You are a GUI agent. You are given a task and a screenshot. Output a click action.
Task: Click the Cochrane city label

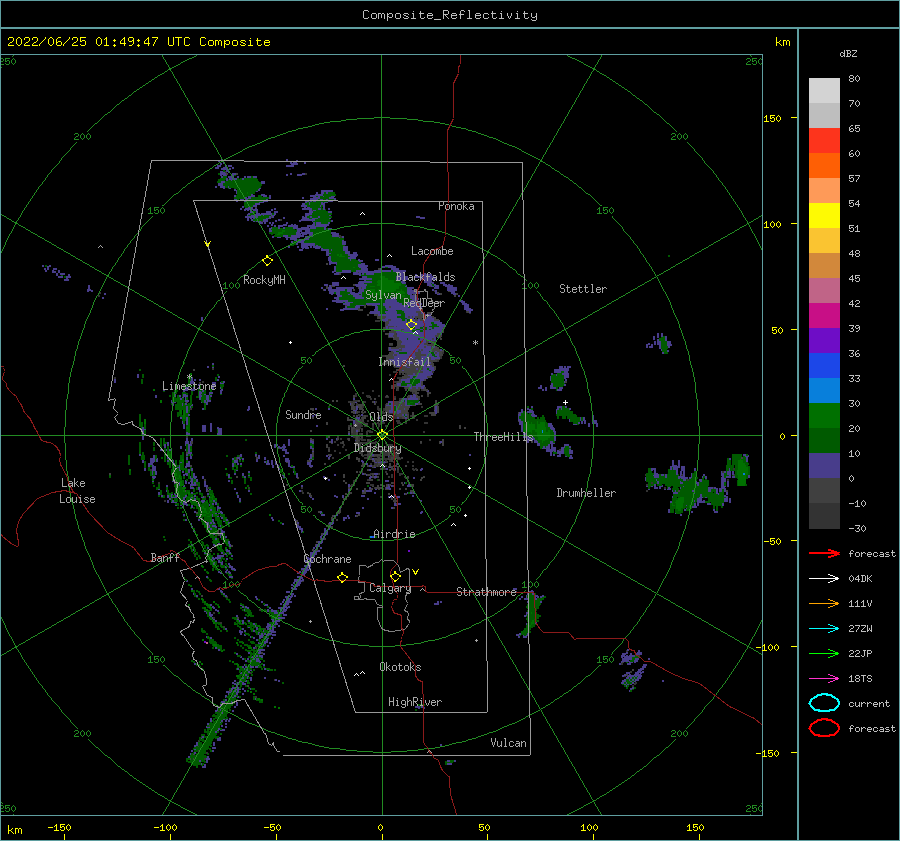[327, 559]
